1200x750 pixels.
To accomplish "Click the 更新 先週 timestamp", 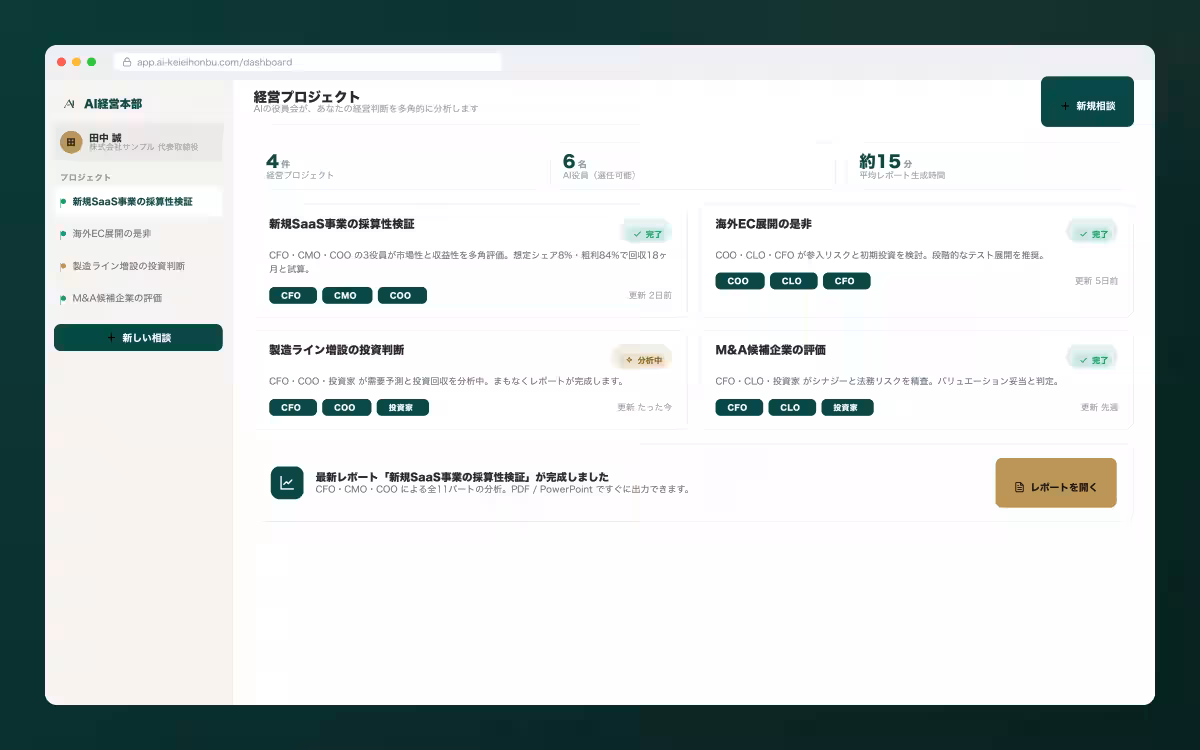I will (1099, 407).
